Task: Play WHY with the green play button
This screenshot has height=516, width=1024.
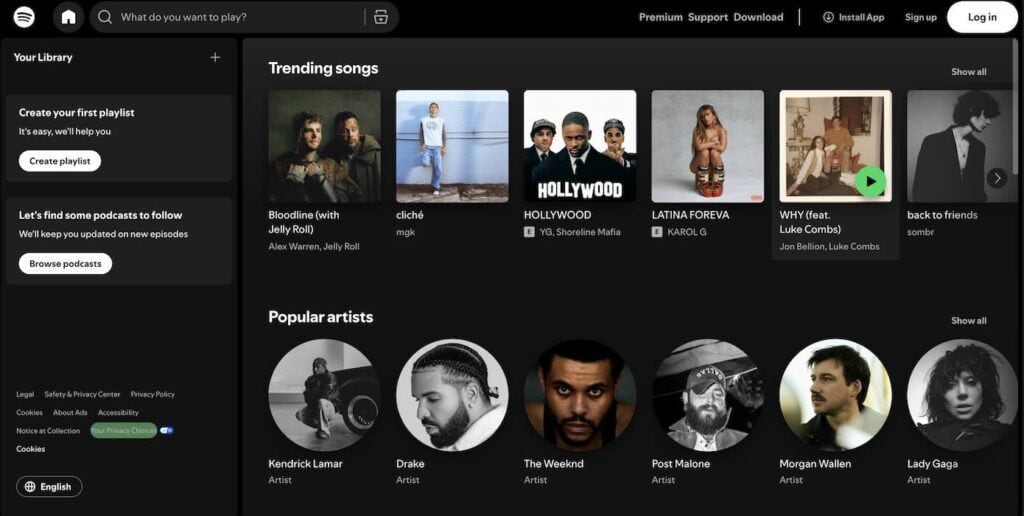Action: pyautogui.click(x=870, y=181)
